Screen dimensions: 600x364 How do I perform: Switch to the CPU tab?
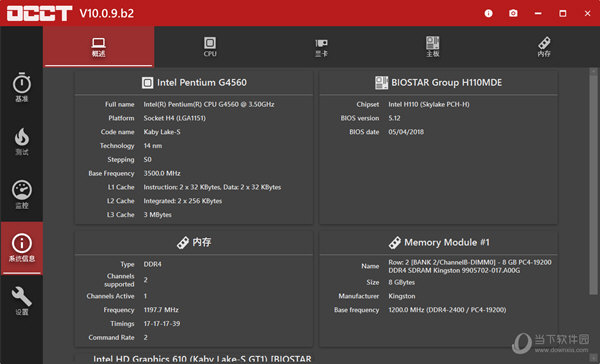point(210,47)
